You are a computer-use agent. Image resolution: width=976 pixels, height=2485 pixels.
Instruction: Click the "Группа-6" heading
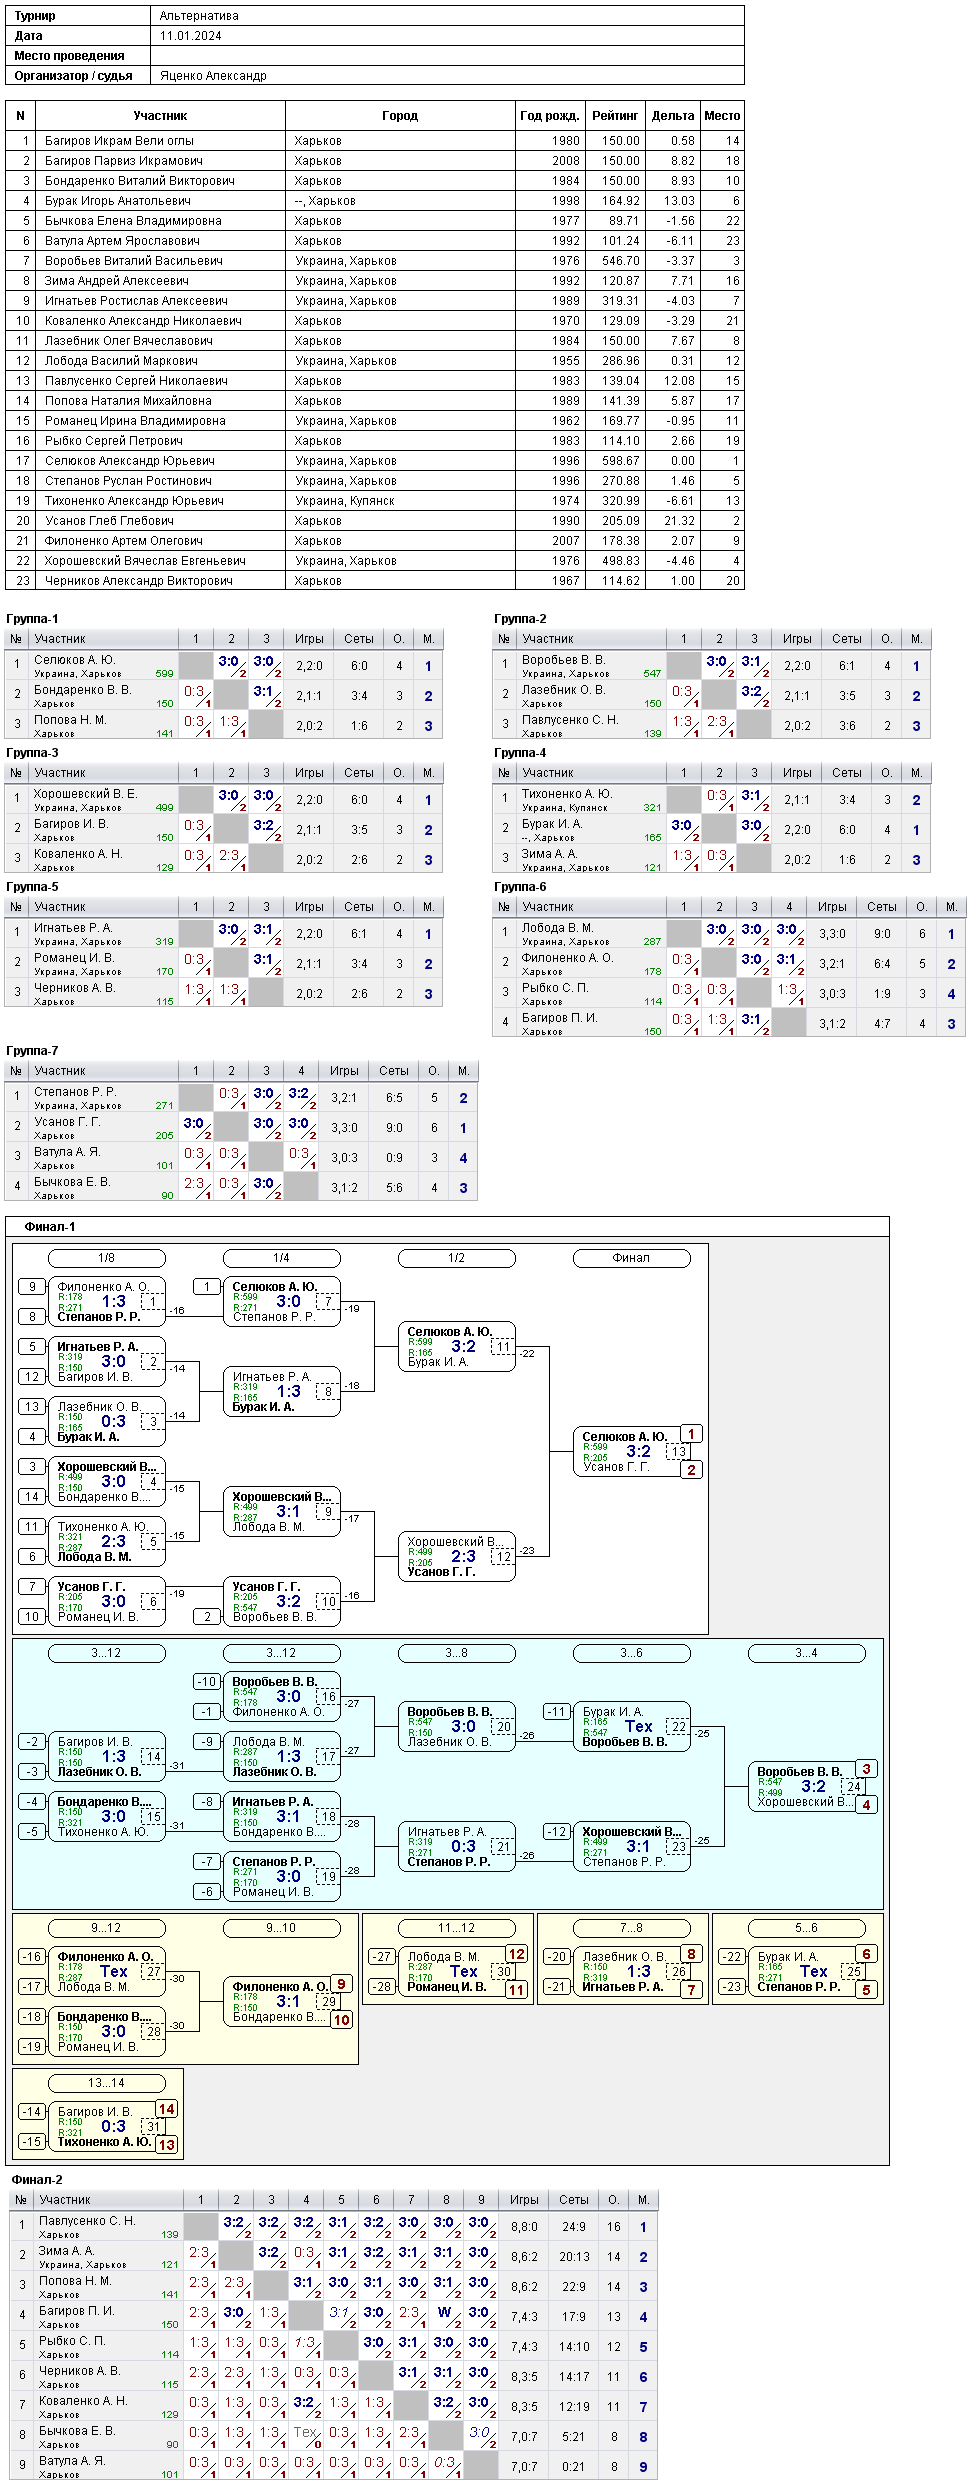coord(520,887)
